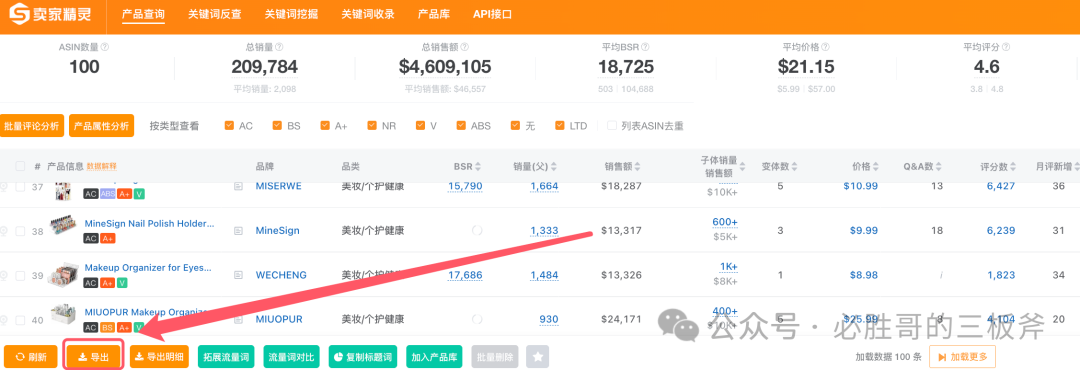
Task: Click the 复制标题词 button
Action: [363, 357]
